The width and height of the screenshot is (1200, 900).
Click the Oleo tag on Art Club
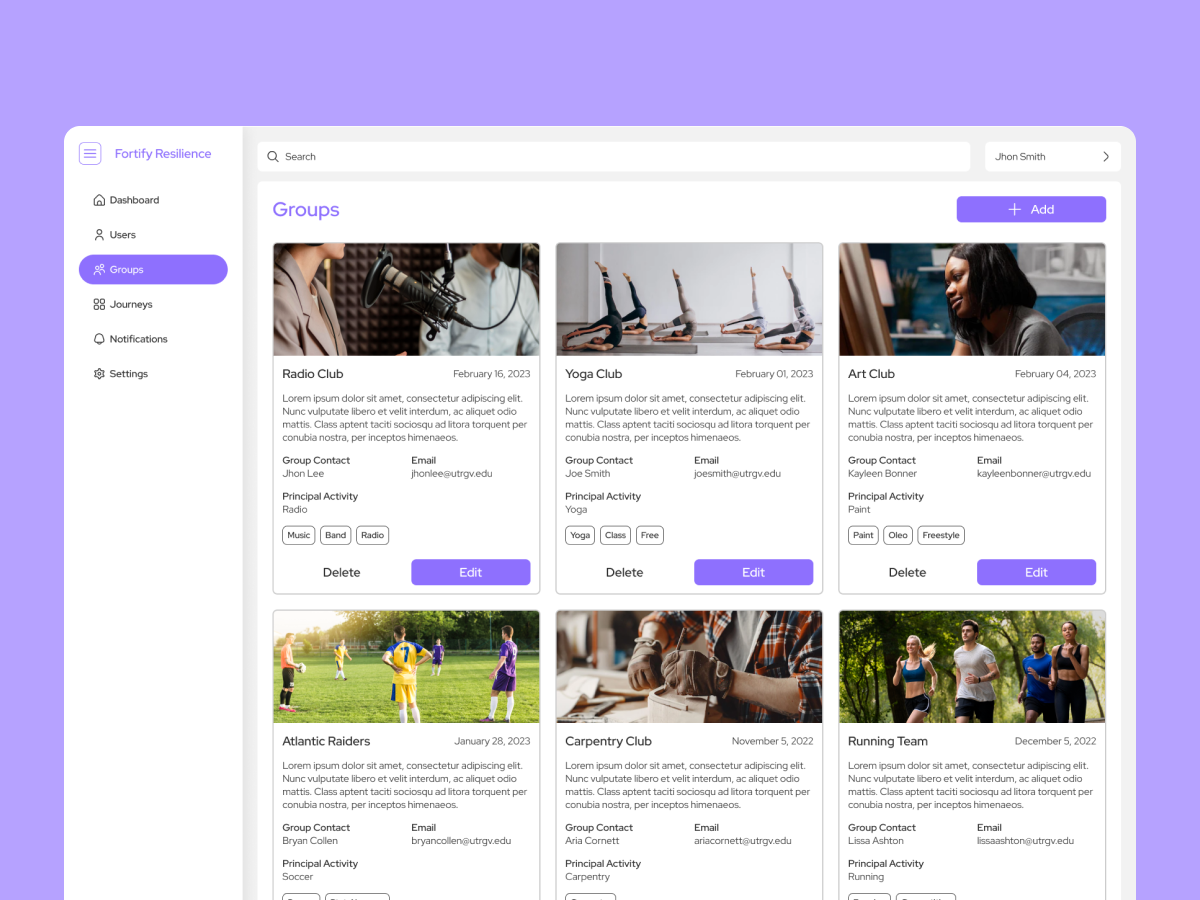click(x=898, y=535)
